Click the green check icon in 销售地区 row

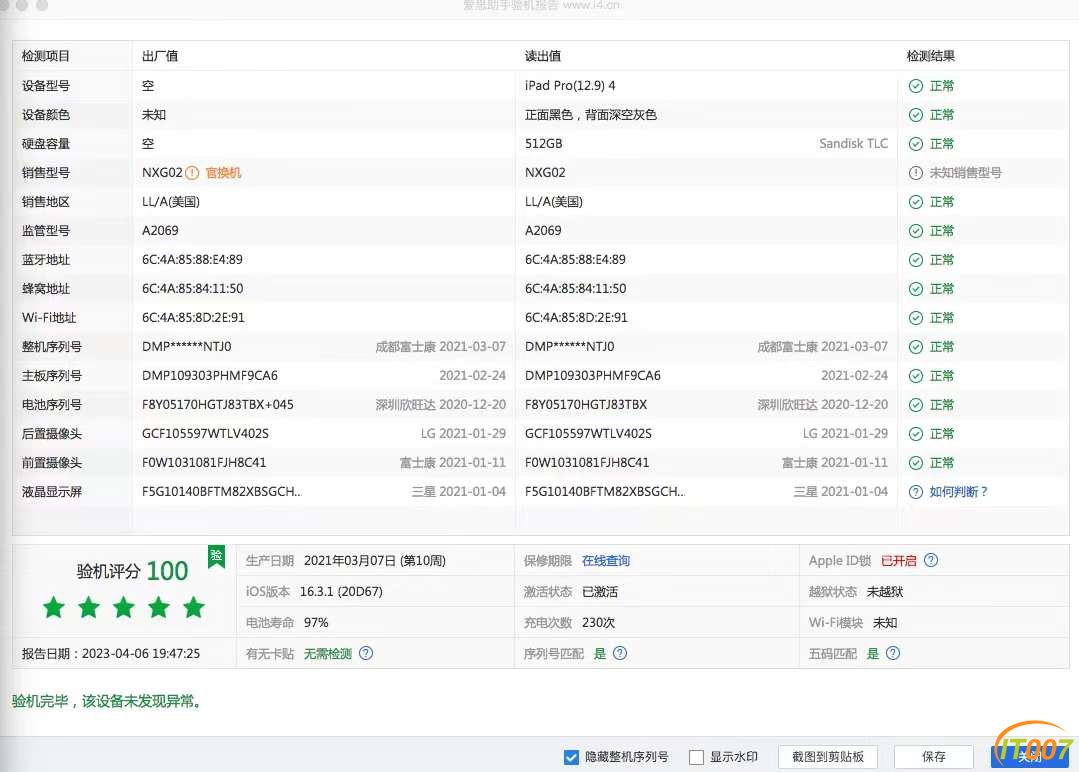point(916,202)
